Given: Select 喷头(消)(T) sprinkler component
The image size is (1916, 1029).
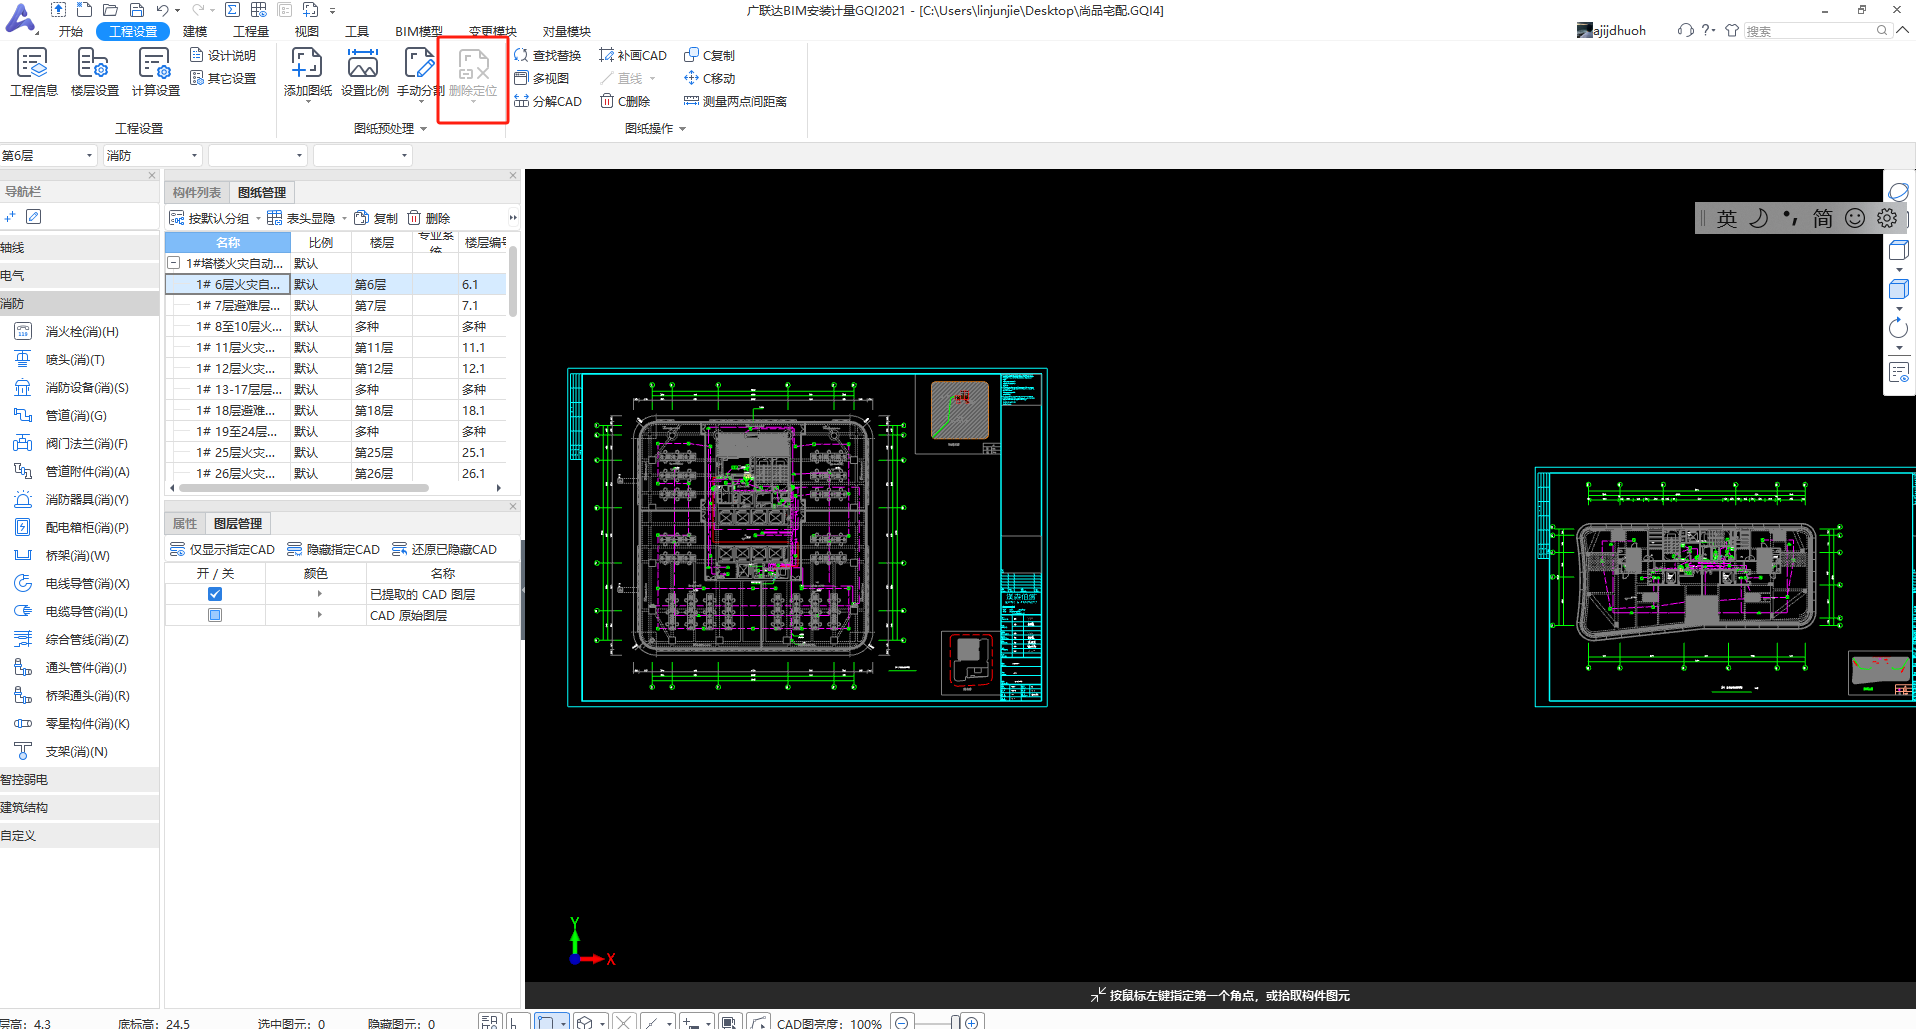Looking at the screenshot, I should [x=61, y=360].
